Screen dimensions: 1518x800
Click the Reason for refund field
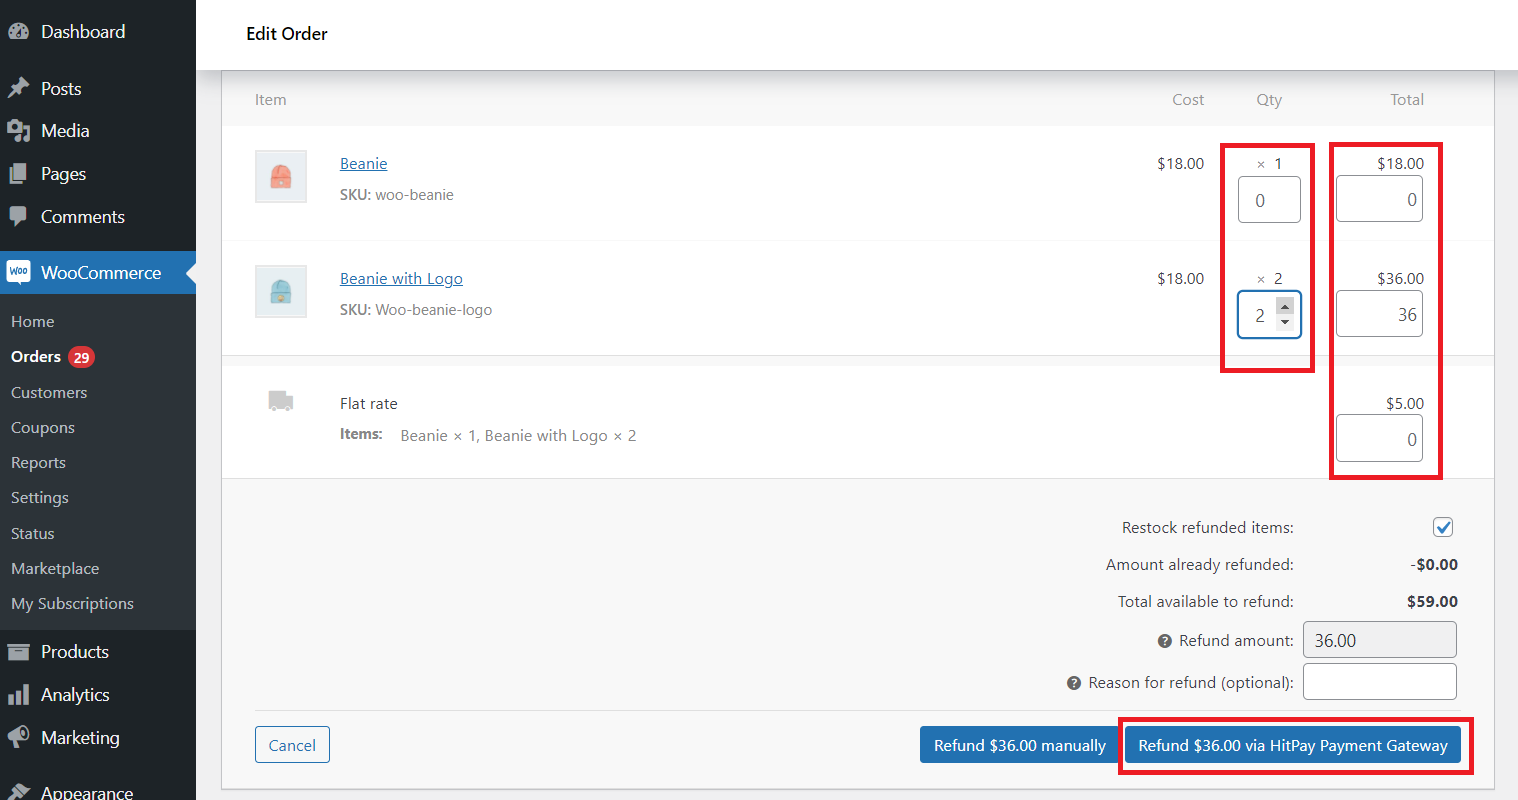point(1380,682)
